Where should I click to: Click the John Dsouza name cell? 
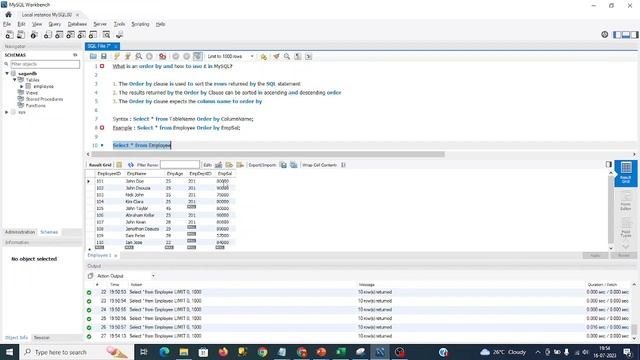[138, 188]
